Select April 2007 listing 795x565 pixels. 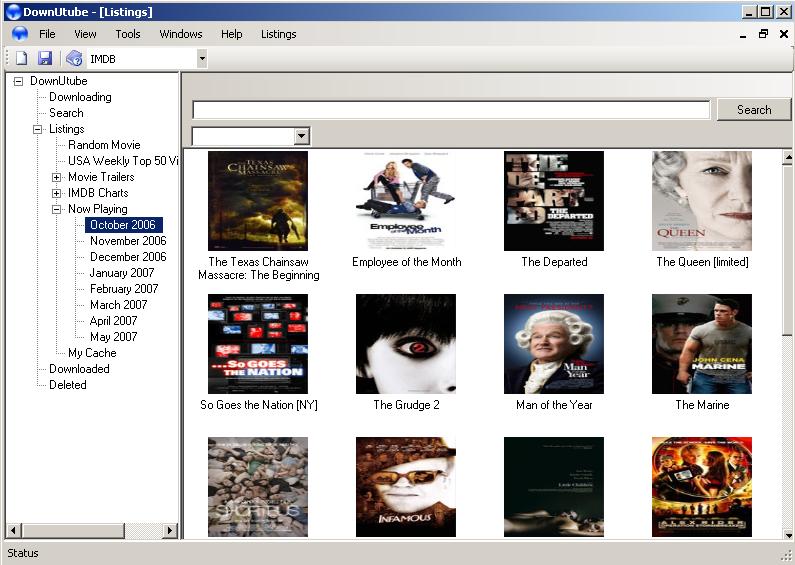pos(114,321)
